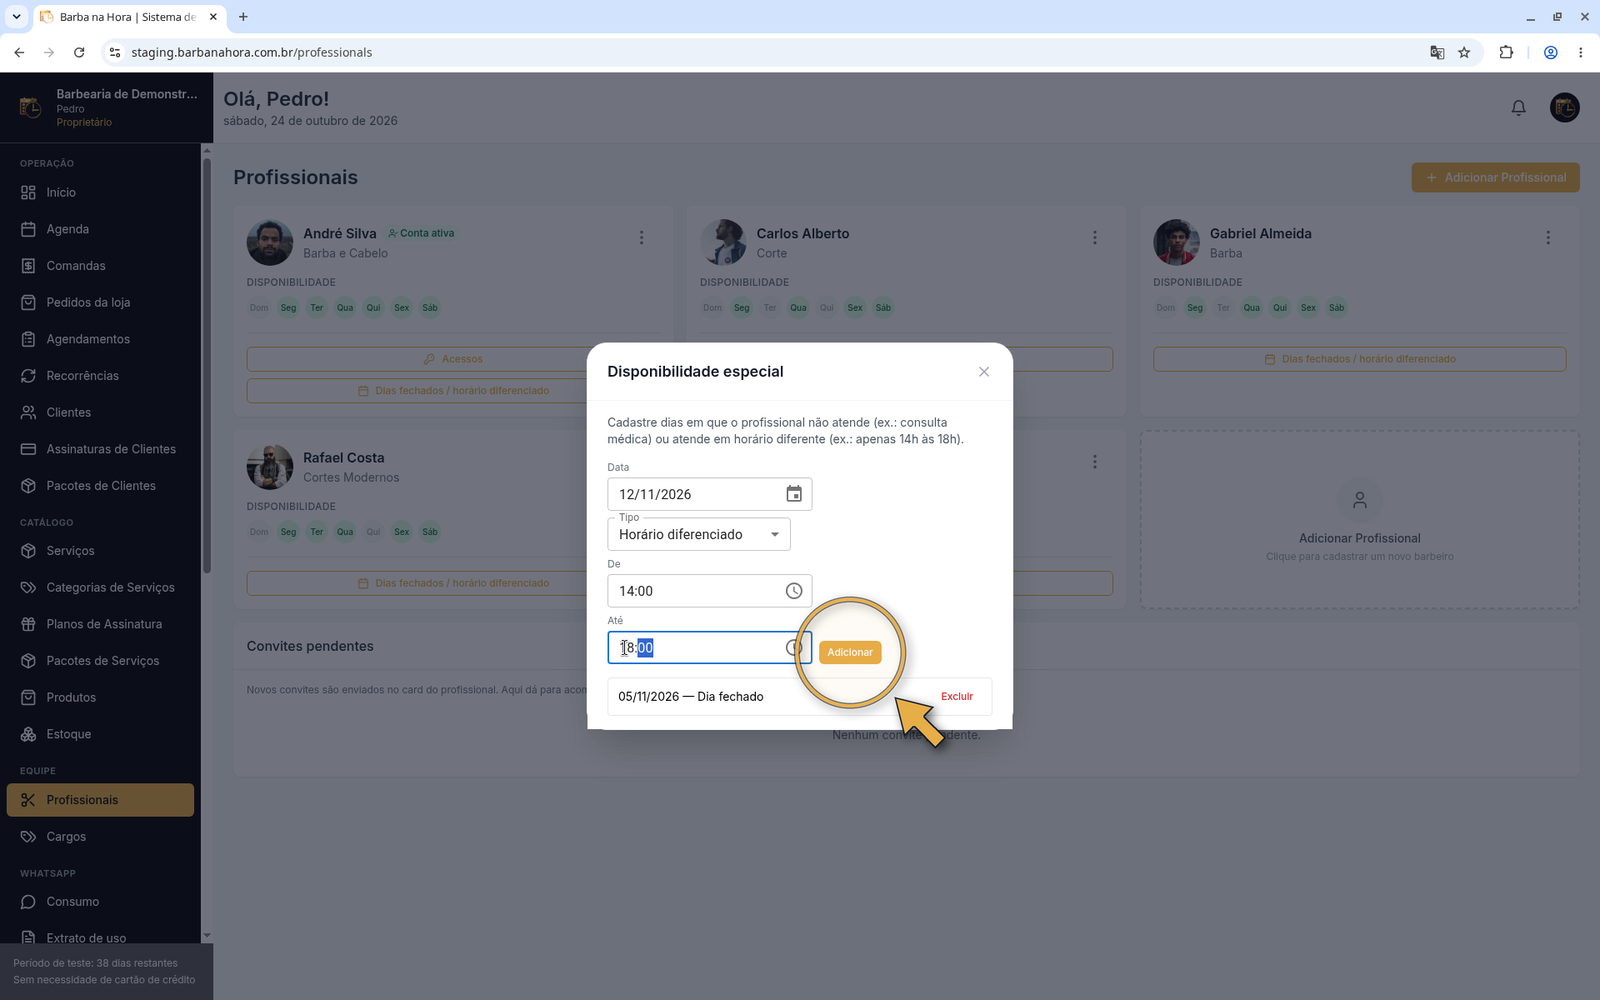Click the sidebar vertical scrollbar
1600x1000 pixels.
coord(207,367)
